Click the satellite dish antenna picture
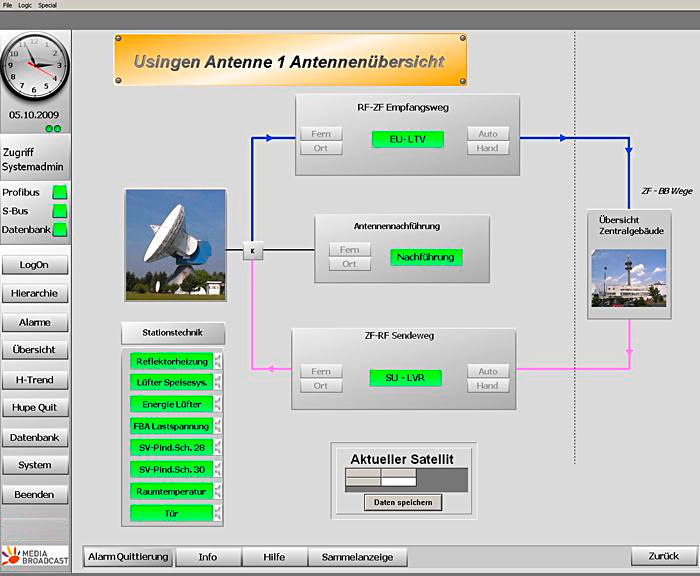 175,244
